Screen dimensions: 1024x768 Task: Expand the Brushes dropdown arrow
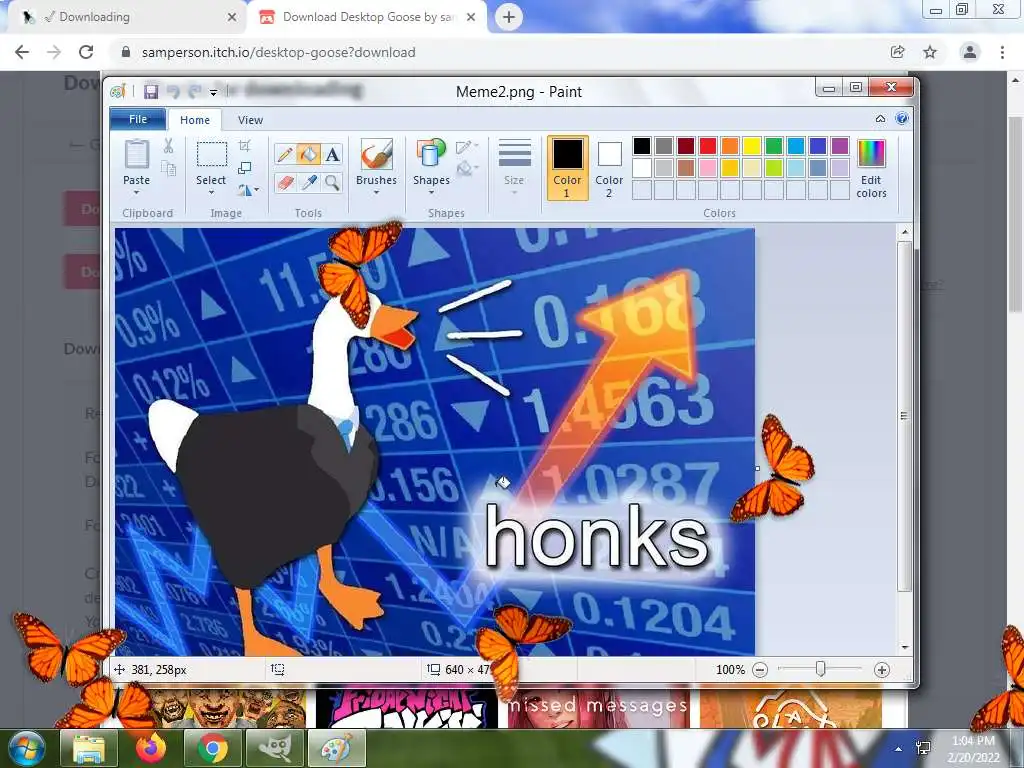(x=376, y=193)
